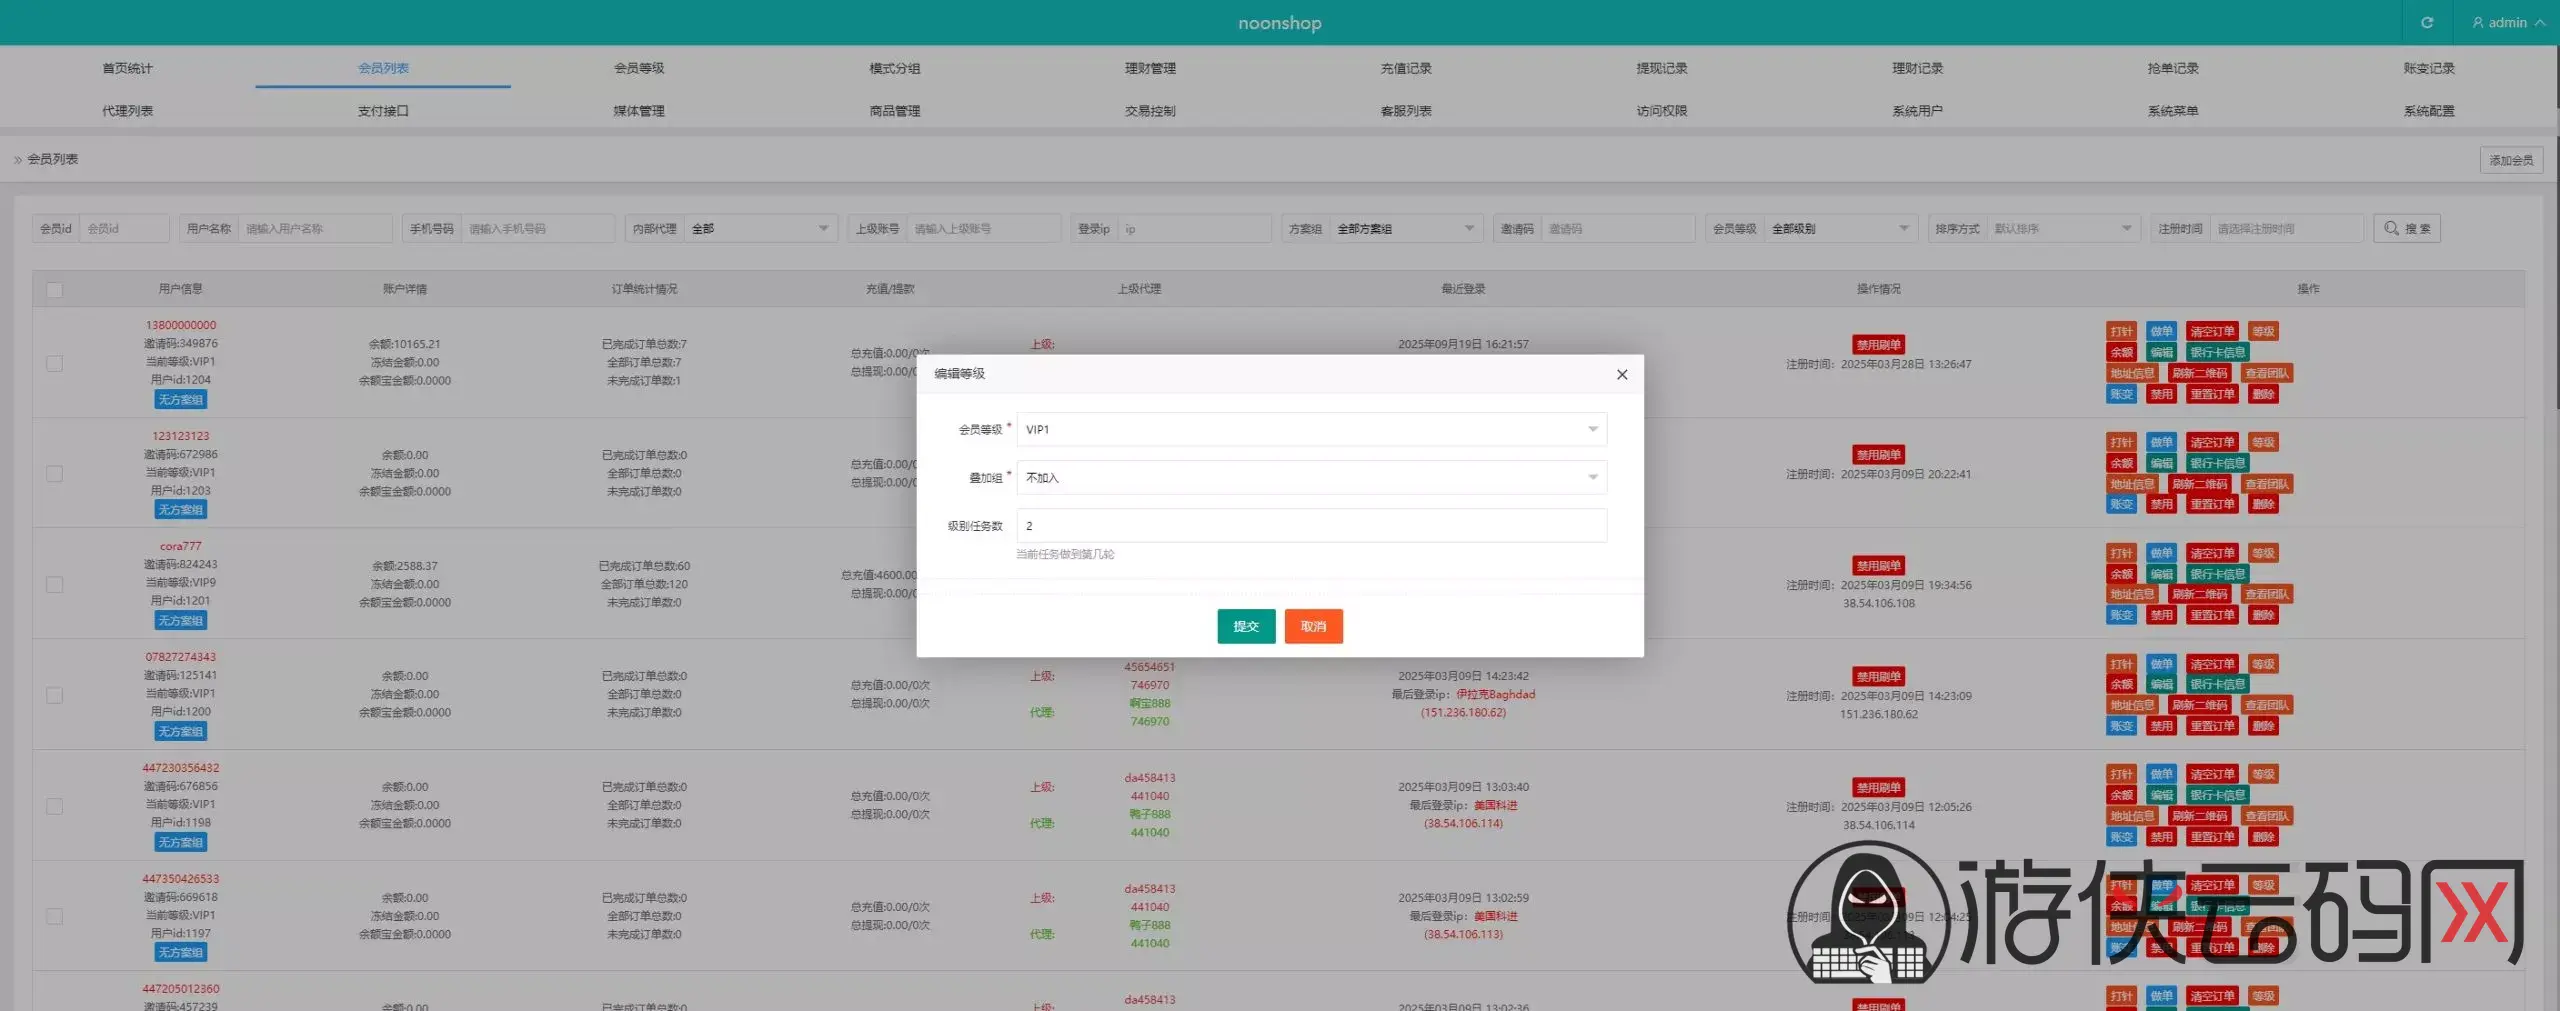The image size is (2560, 1011).
Task: Open the 充值记录 menu tab
Action: coord(1406,68)
